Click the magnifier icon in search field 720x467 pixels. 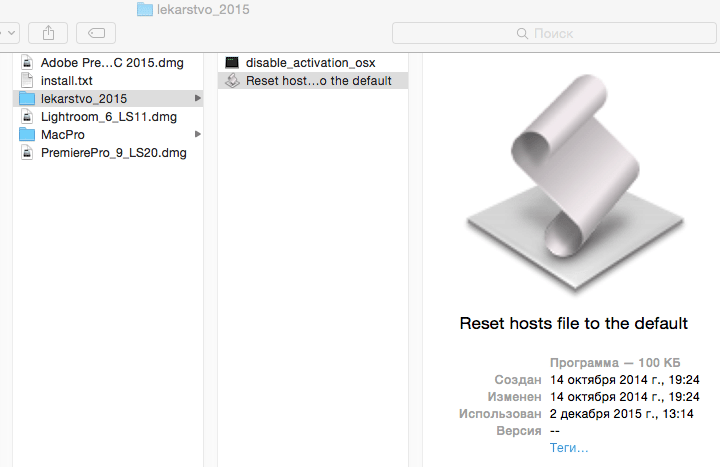pyautogui.click(x=522, y=34)
